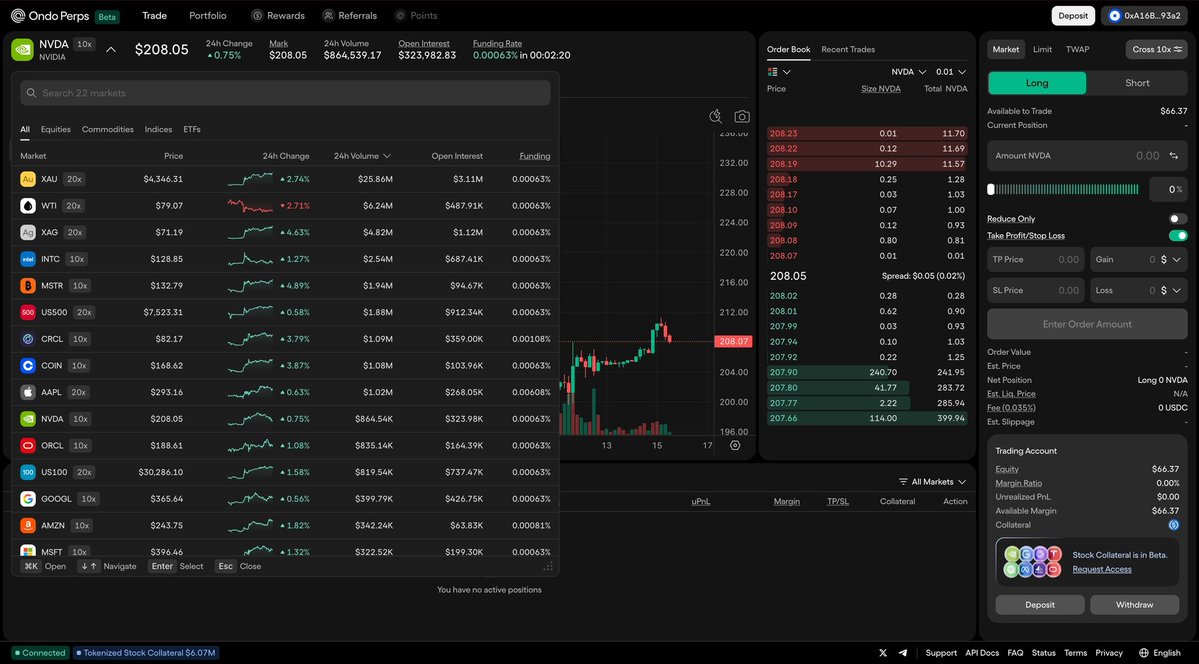Click the US100 index icon
The width and height of the screenshot is (1199, 664).
click(x=28, y=472)
